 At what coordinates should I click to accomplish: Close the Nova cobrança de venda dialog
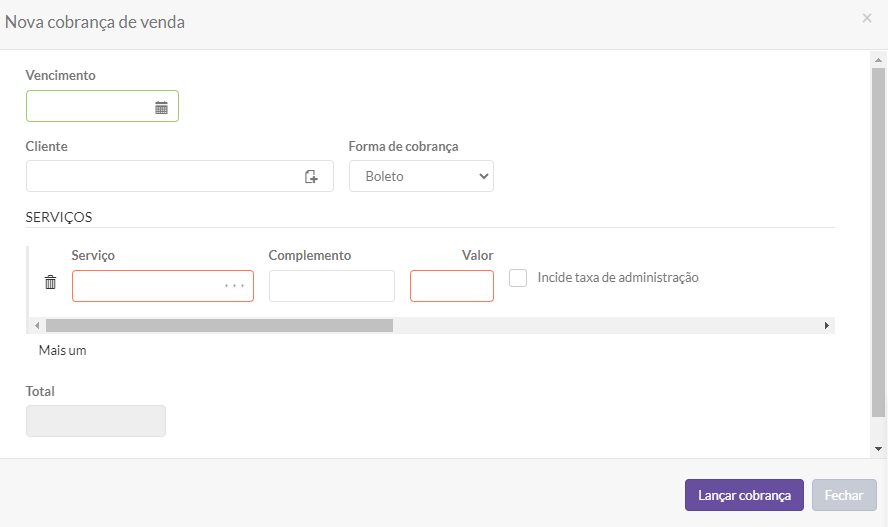(x=866, y=18)
